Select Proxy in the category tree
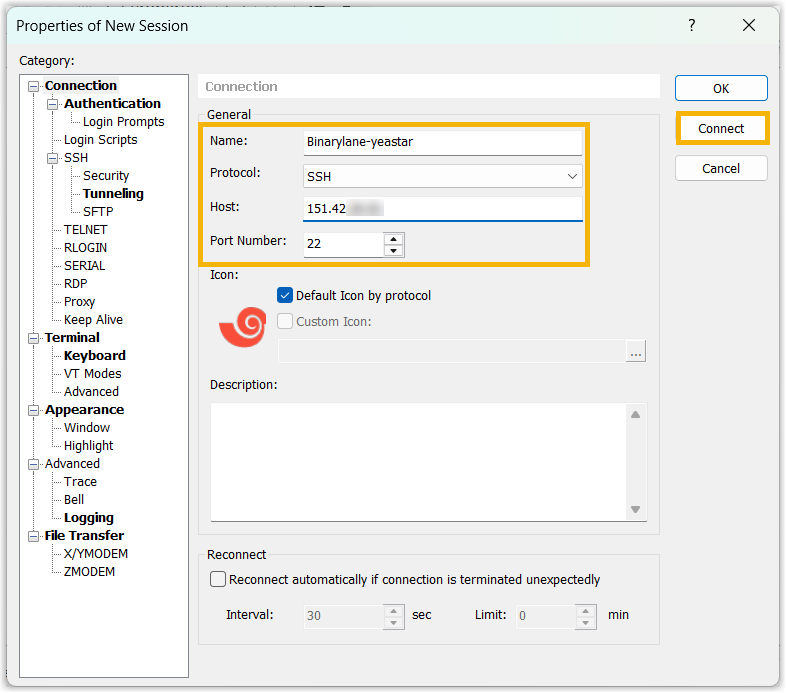 pyautogui.click(x=80, y=302)
